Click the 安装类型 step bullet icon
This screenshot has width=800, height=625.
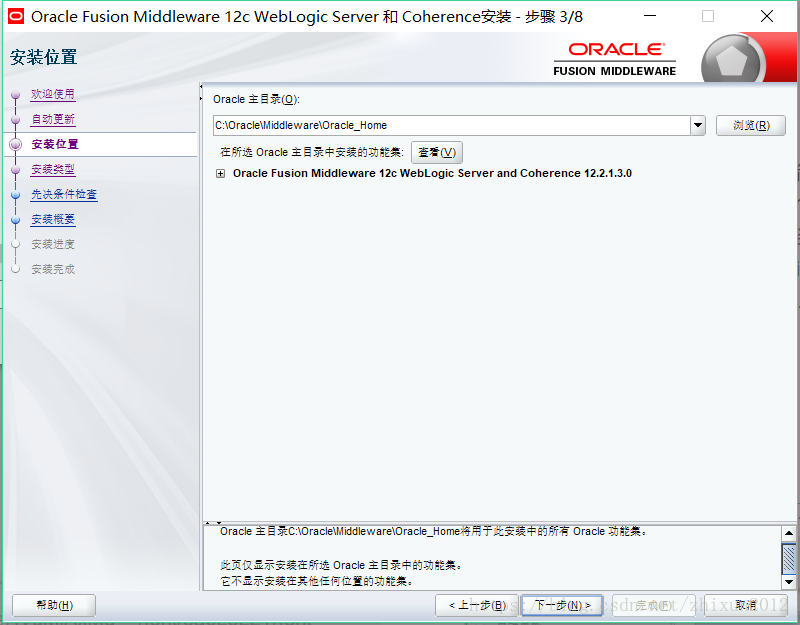click(15, 169)
